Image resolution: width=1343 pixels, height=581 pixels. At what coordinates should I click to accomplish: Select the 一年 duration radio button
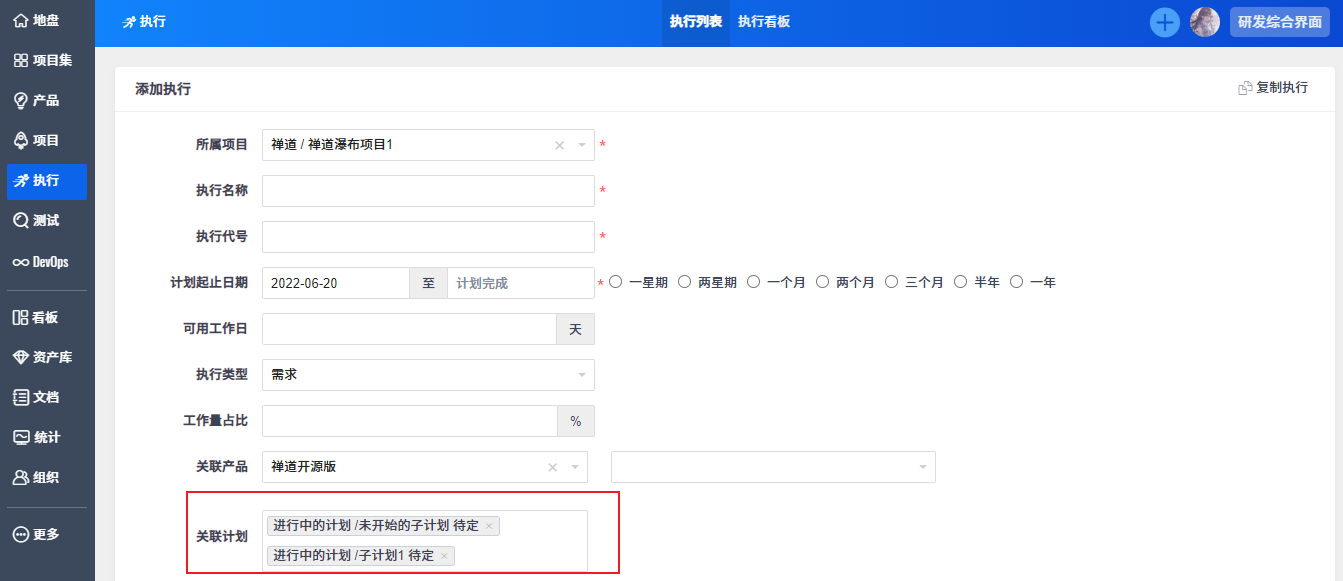(1017, 282)
